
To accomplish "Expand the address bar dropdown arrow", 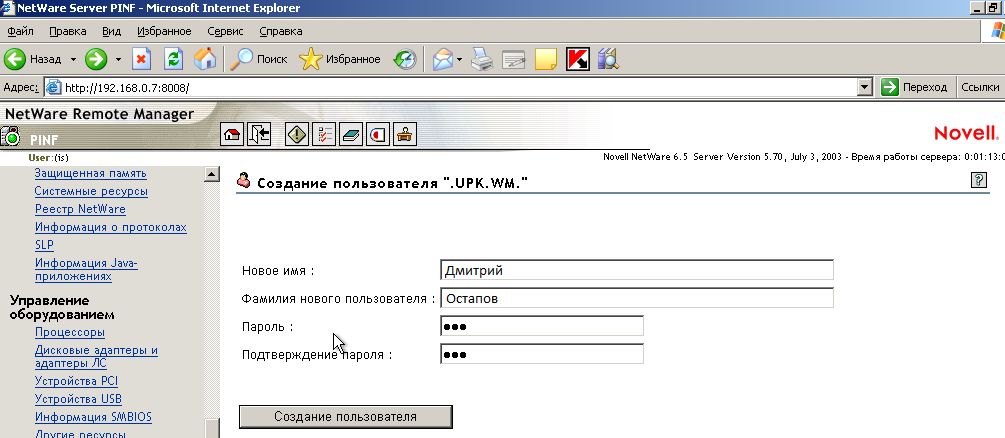I will [x=865, y=87].
